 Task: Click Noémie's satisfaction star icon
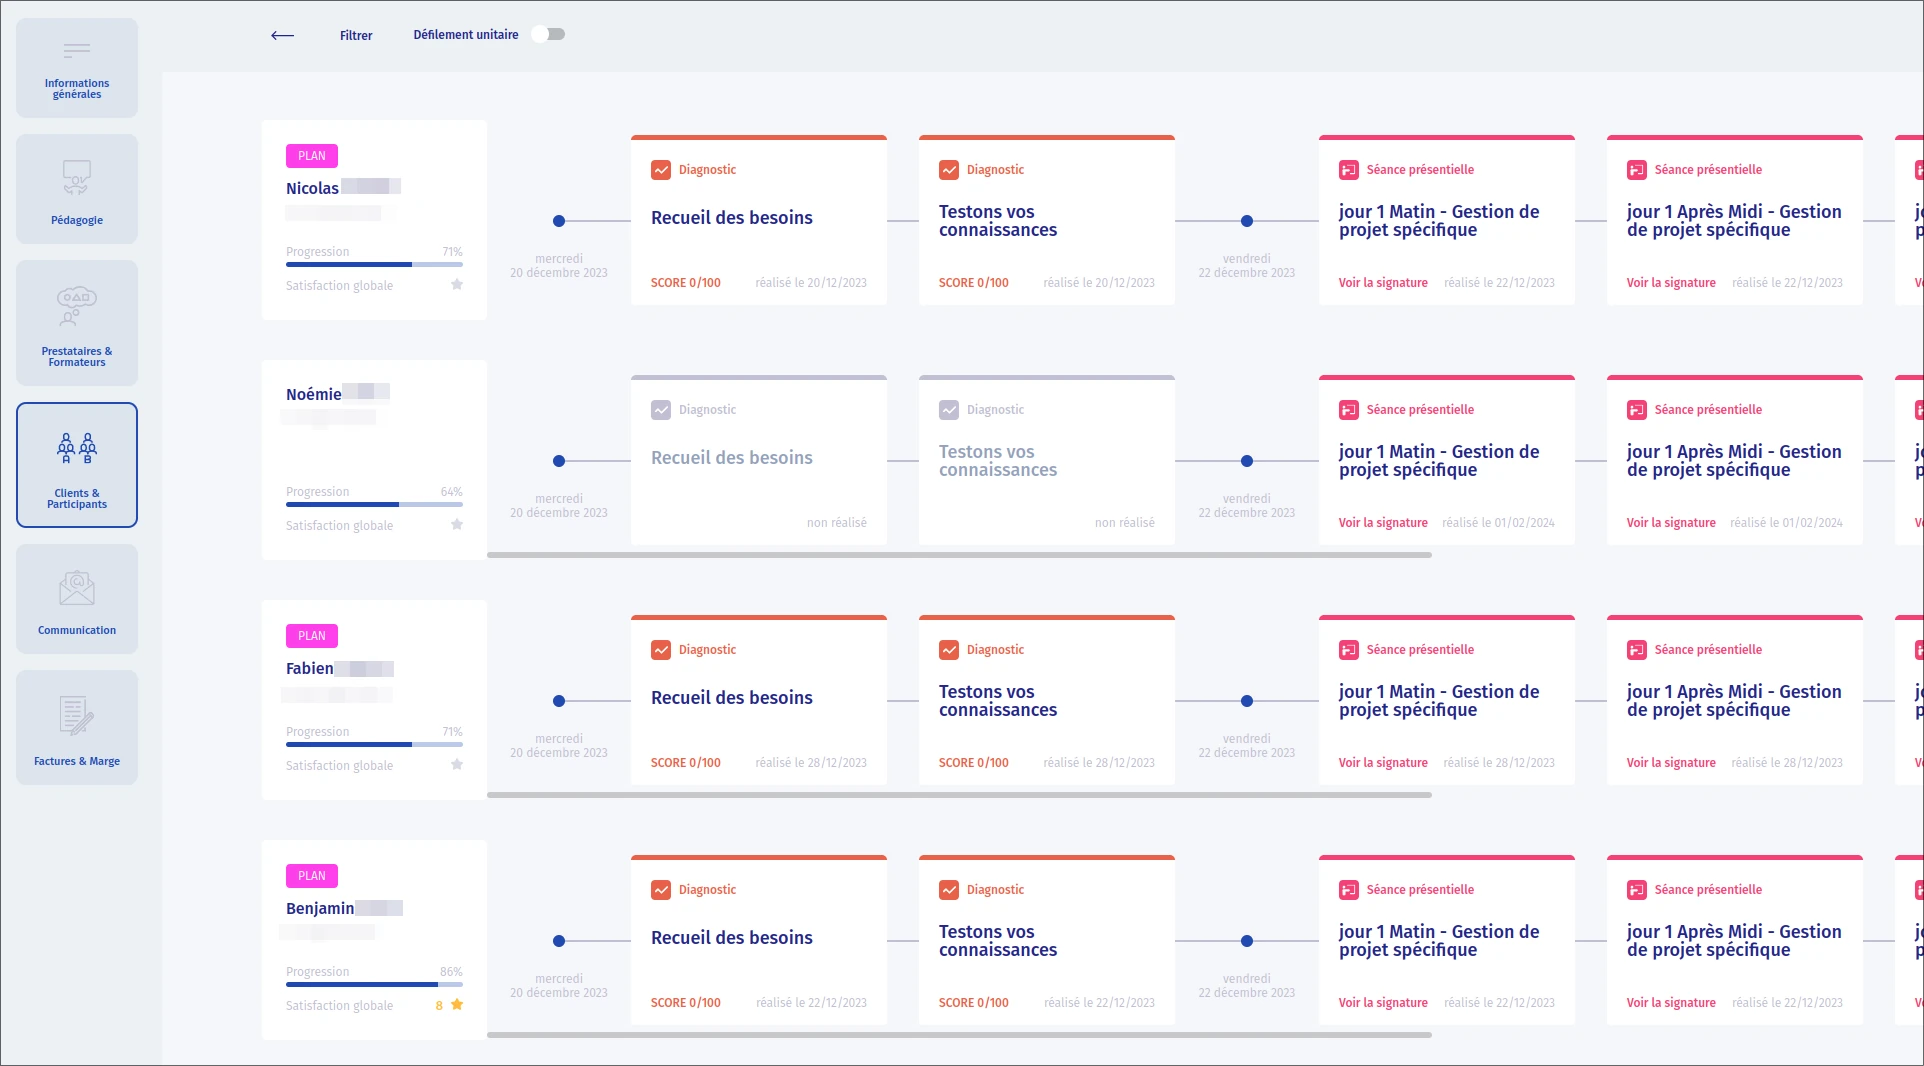(x=457, y=525)
